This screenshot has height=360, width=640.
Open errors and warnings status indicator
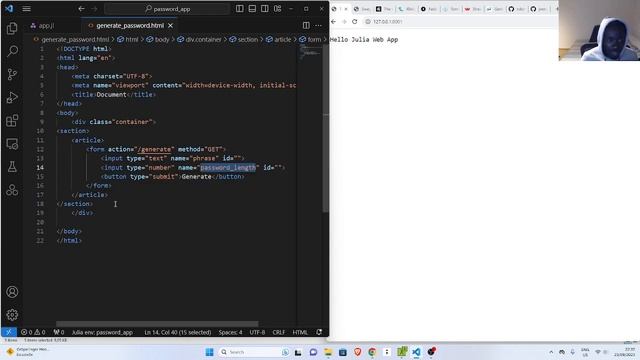tap(33, 332)
